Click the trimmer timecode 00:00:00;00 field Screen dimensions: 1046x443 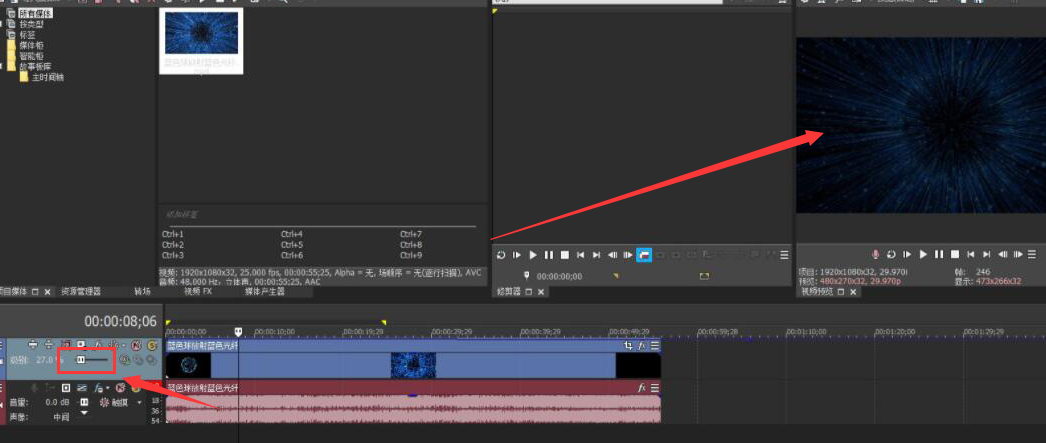(559, 276)
